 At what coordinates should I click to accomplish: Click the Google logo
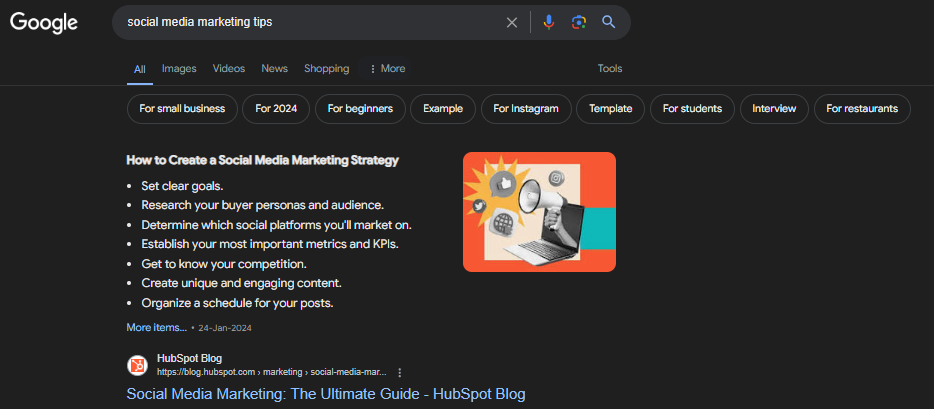pyautogui.click(x=43, y=23)
